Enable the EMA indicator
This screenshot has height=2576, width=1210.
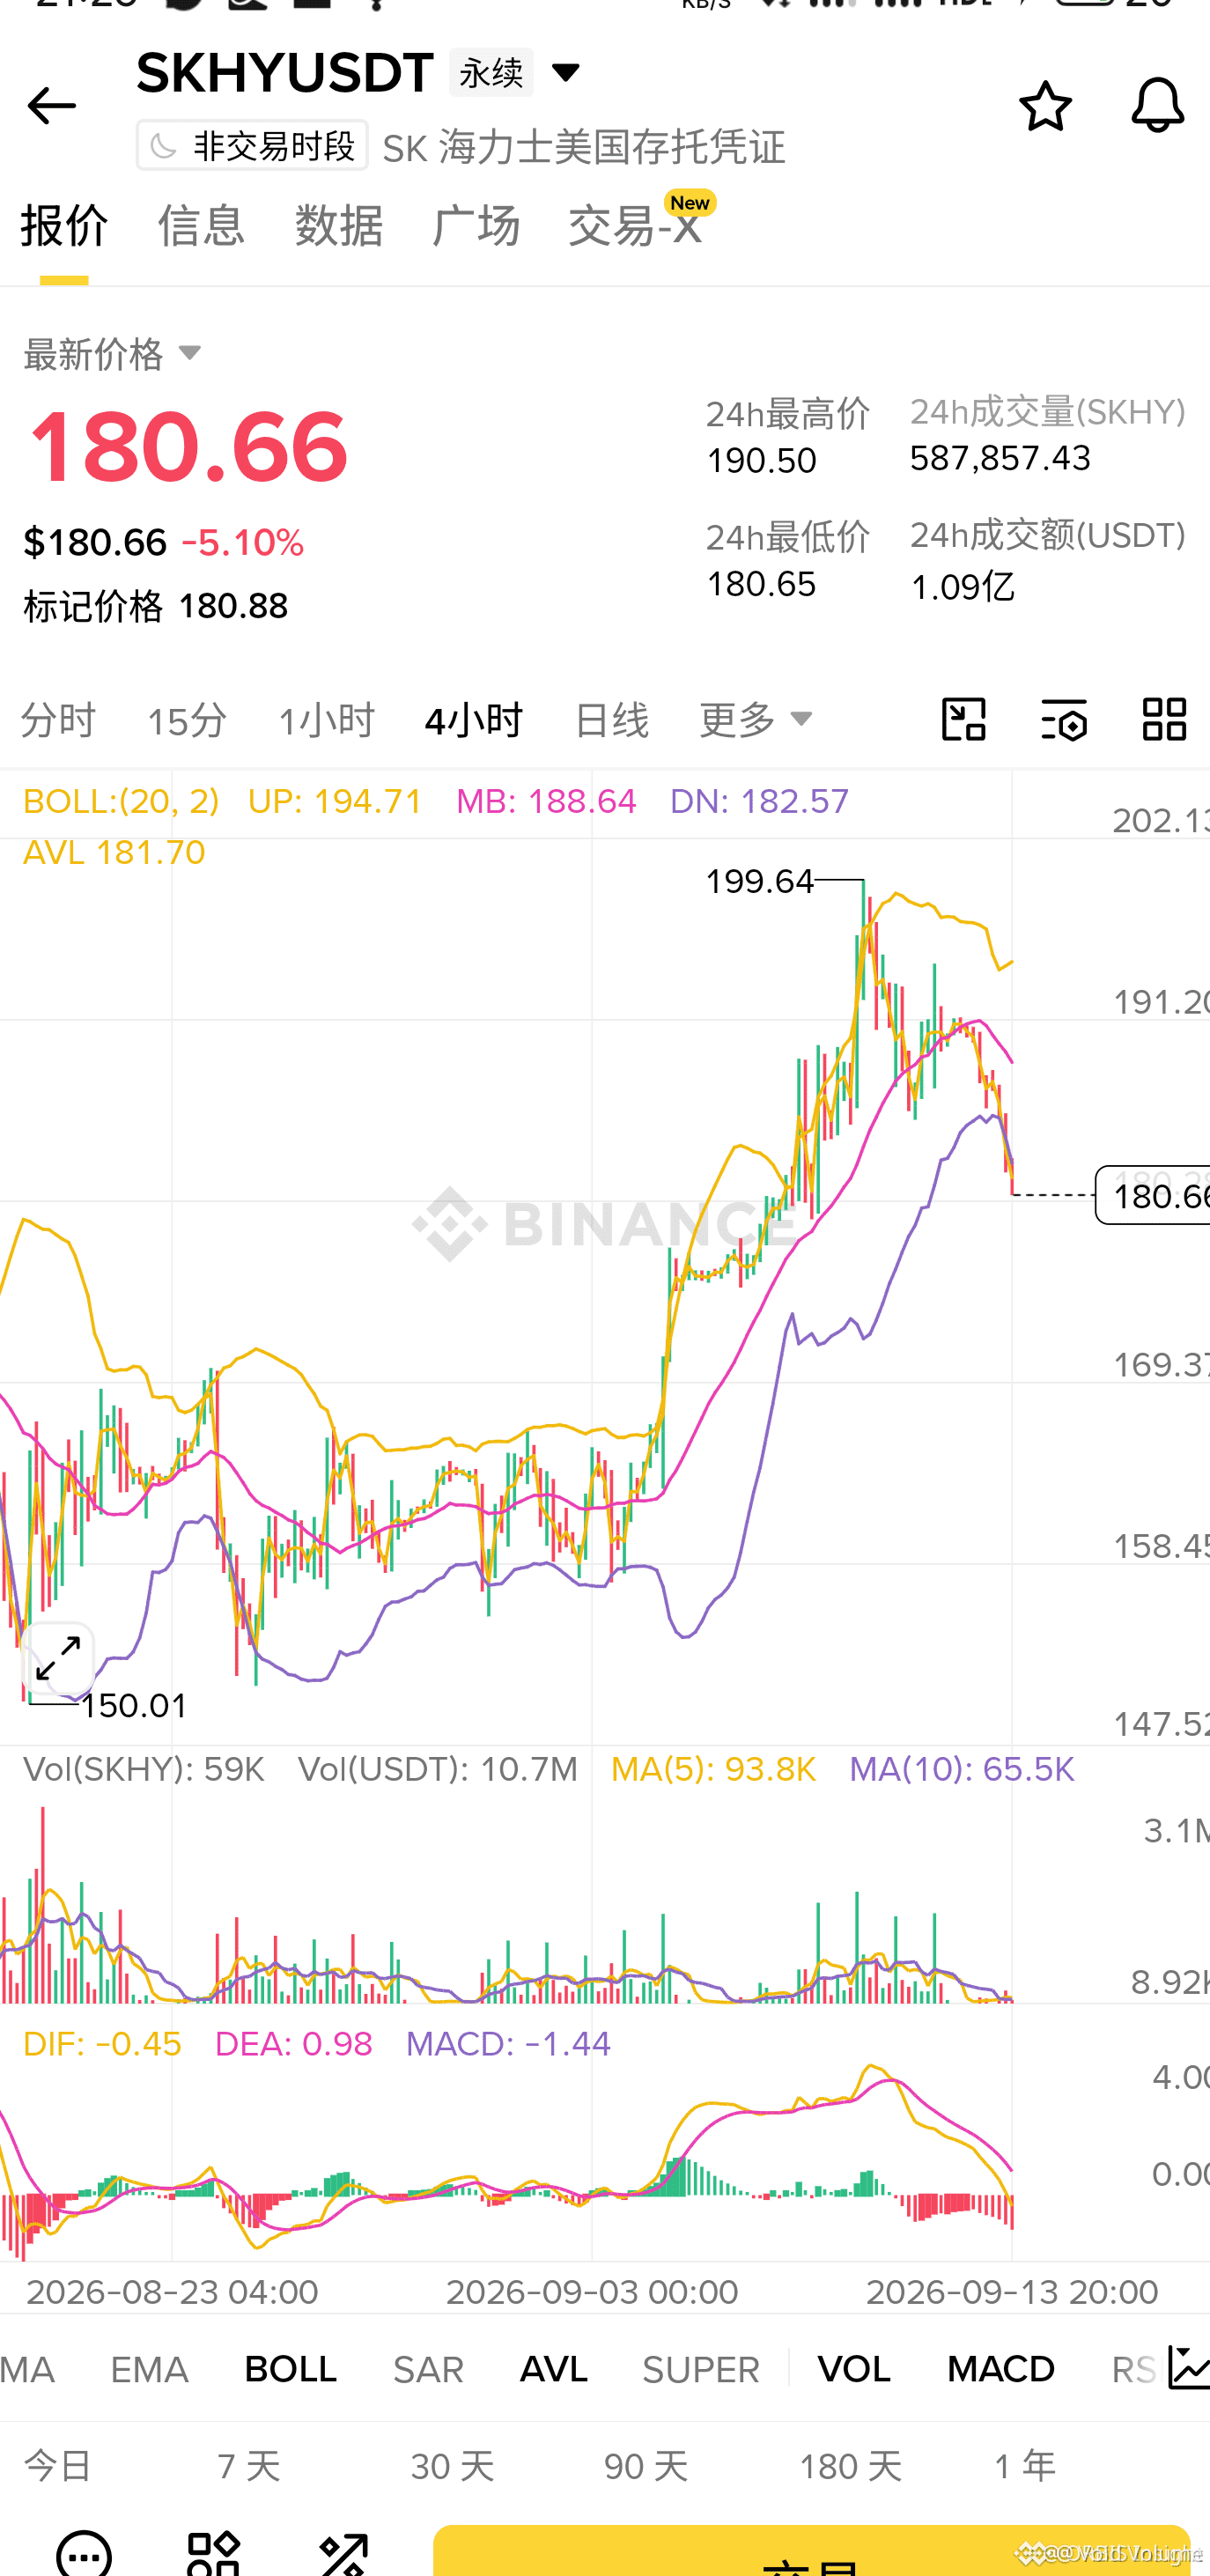point(149,2369)
